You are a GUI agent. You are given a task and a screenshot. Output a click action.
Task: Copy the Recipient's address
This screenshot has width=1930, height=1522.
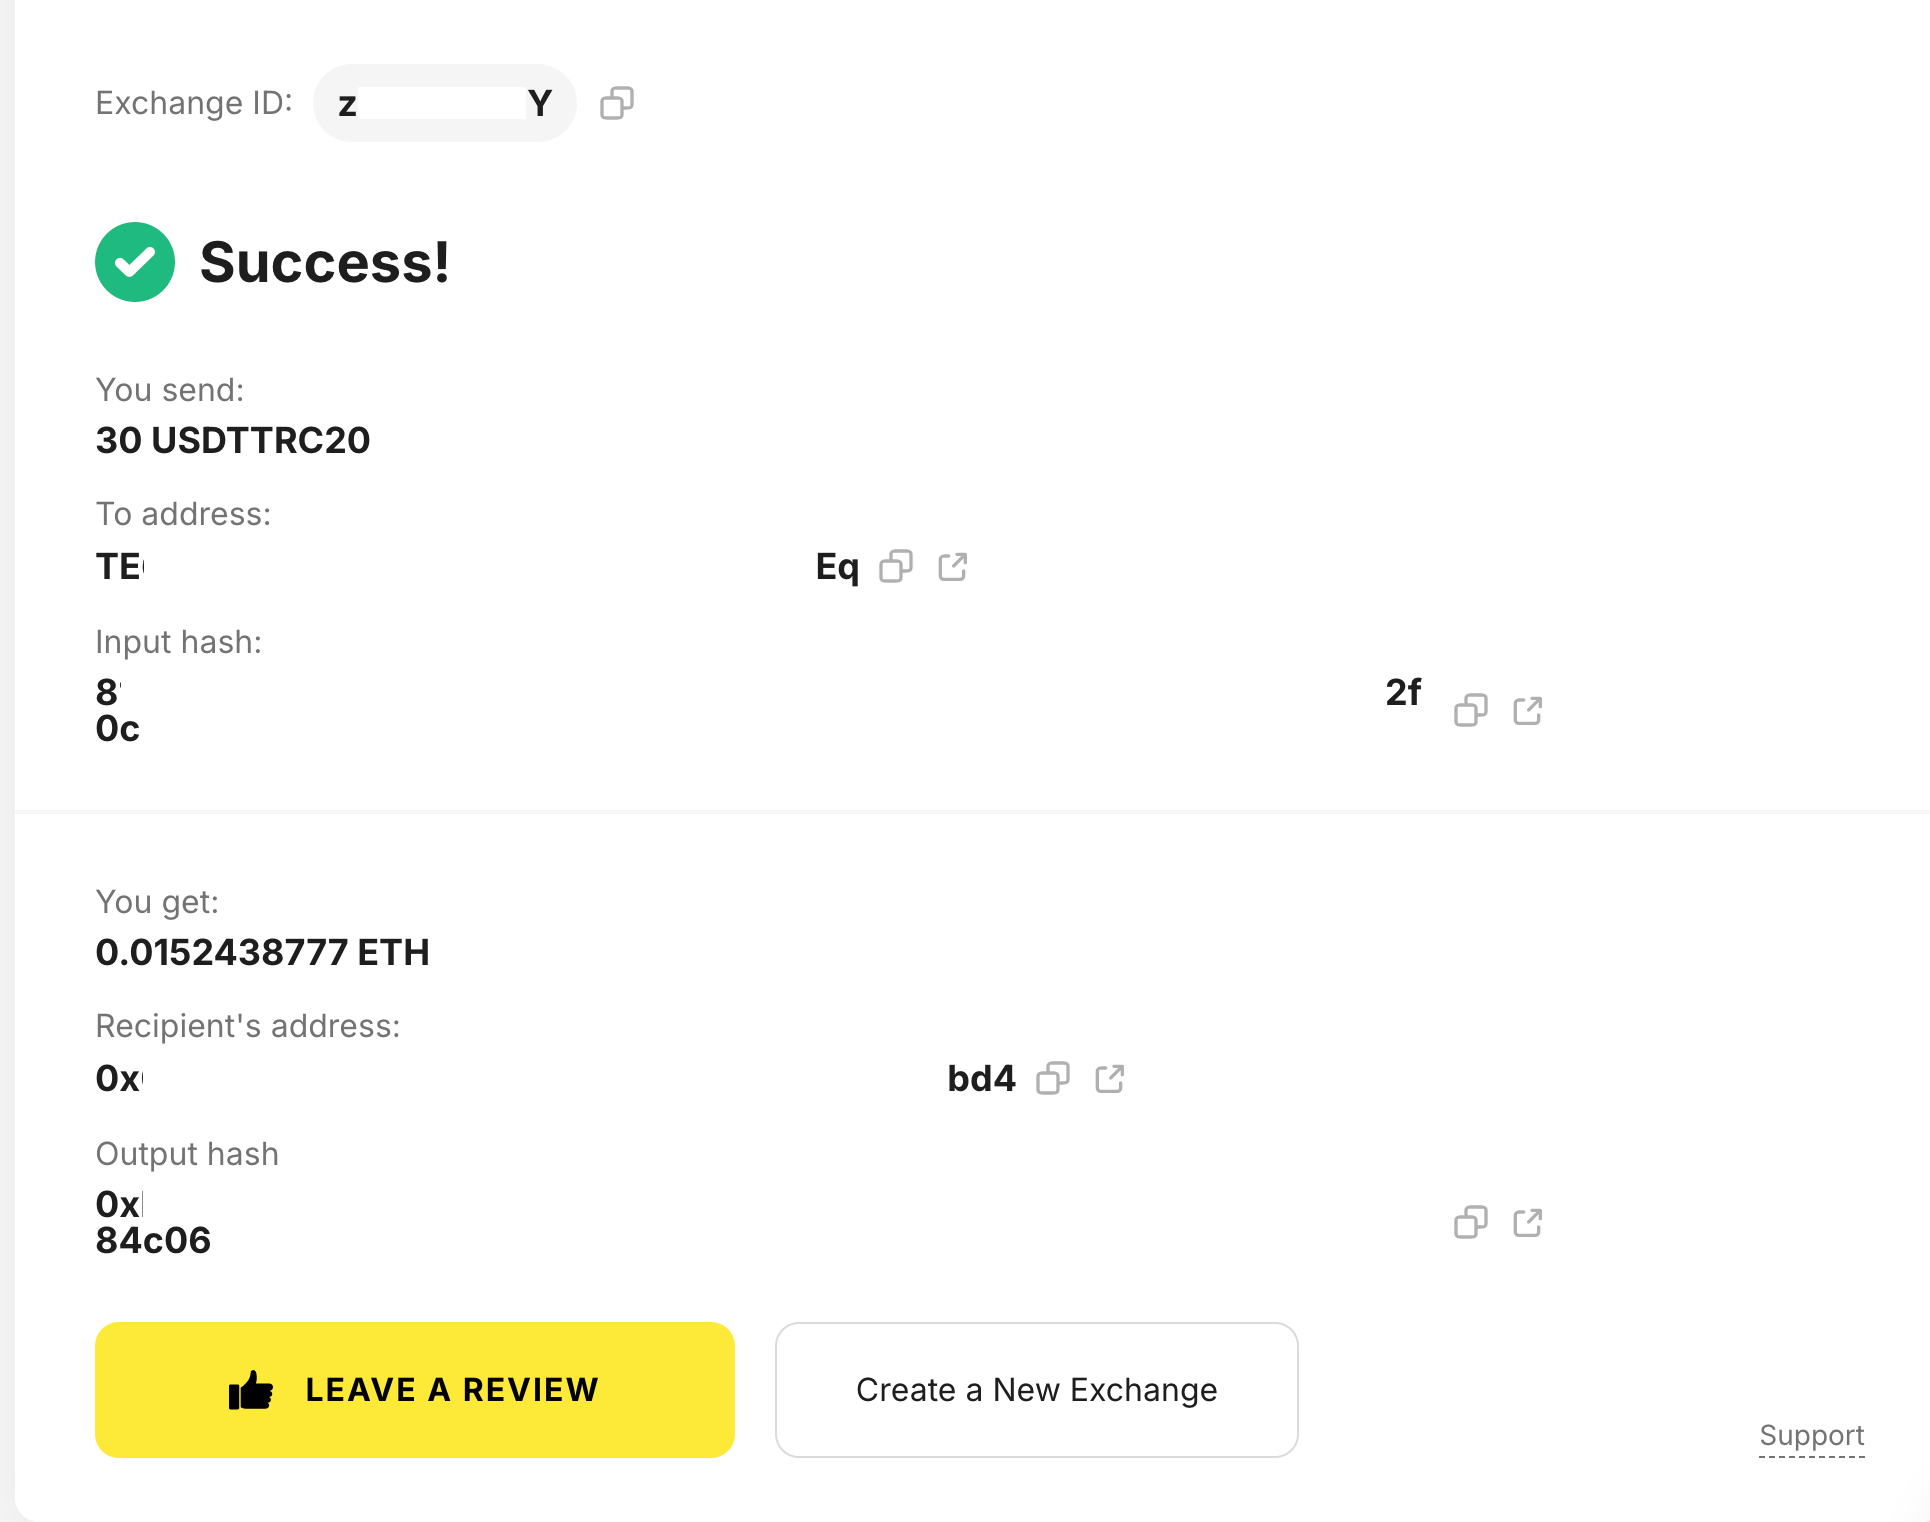pyautogui.click(x=1052, y=1078)
